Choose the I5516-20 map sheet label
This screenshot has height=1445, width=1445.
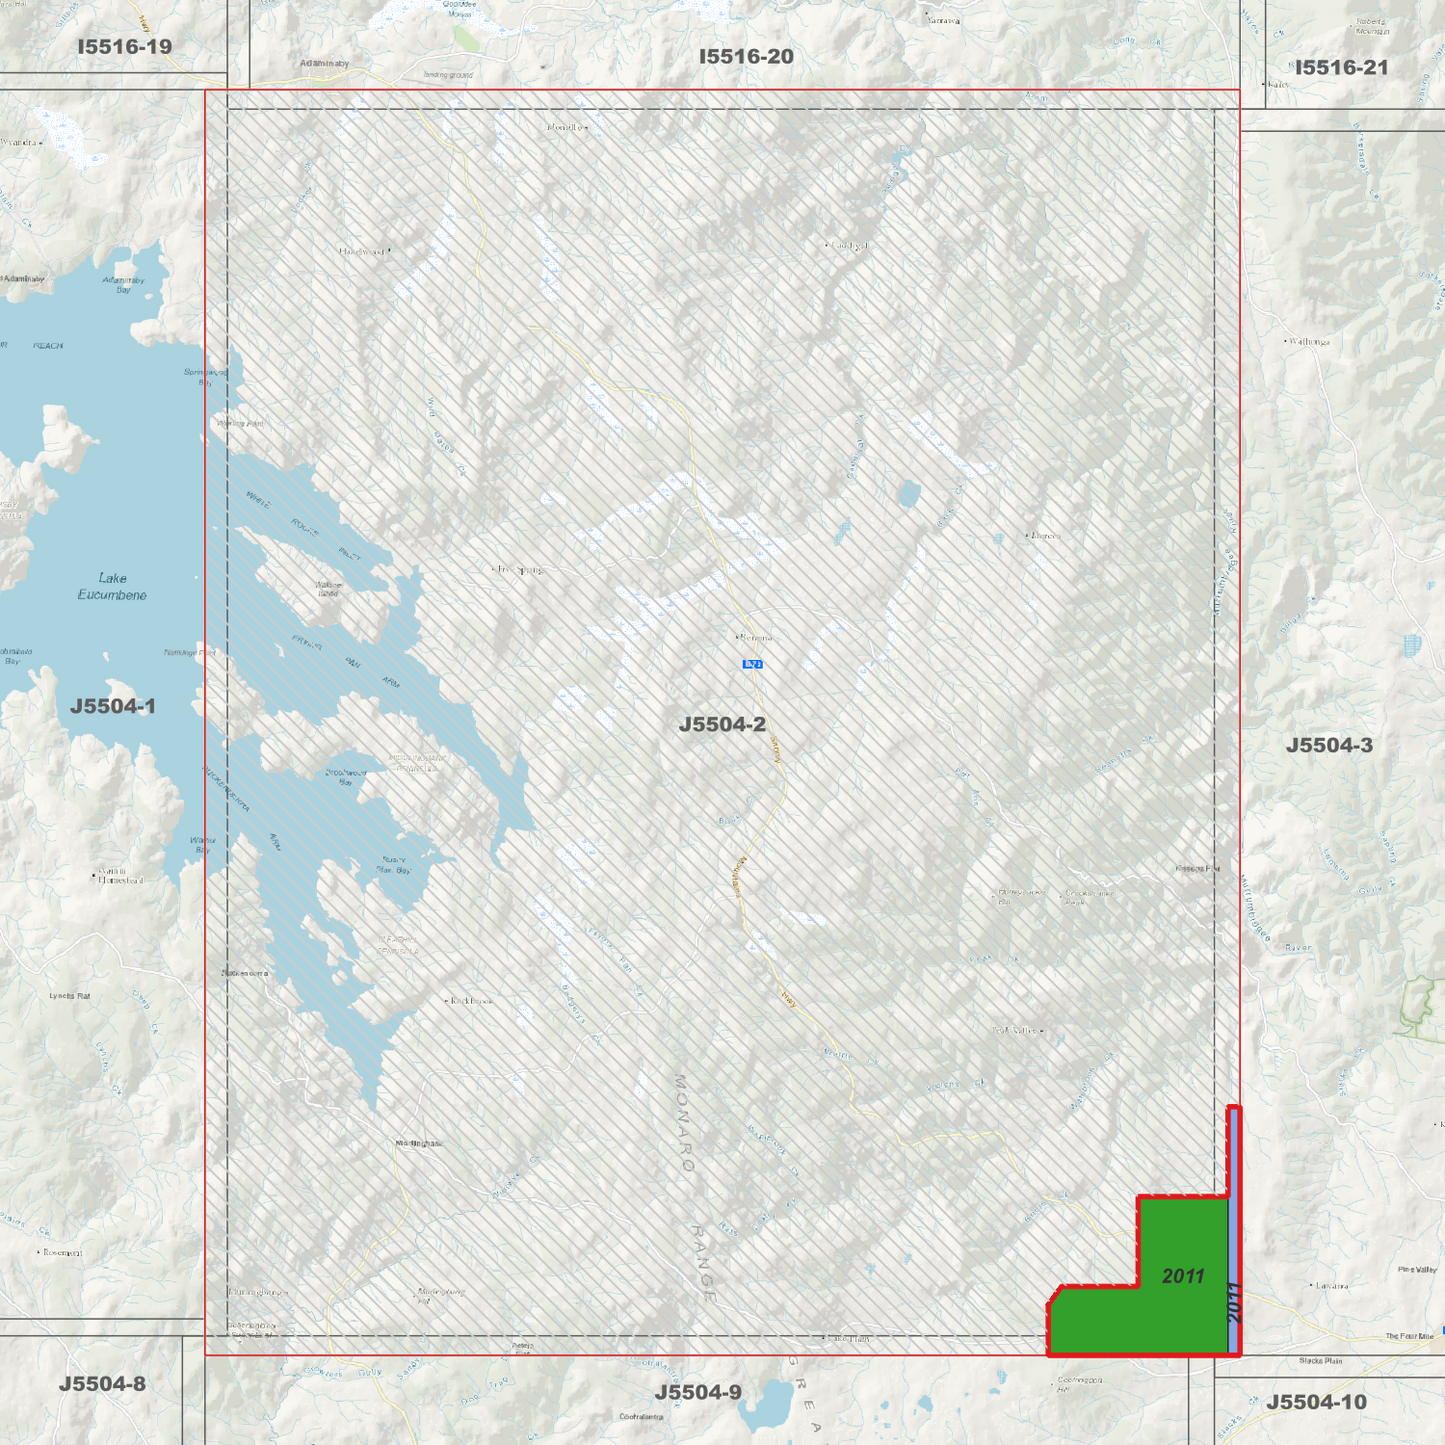tap(746, 57)
